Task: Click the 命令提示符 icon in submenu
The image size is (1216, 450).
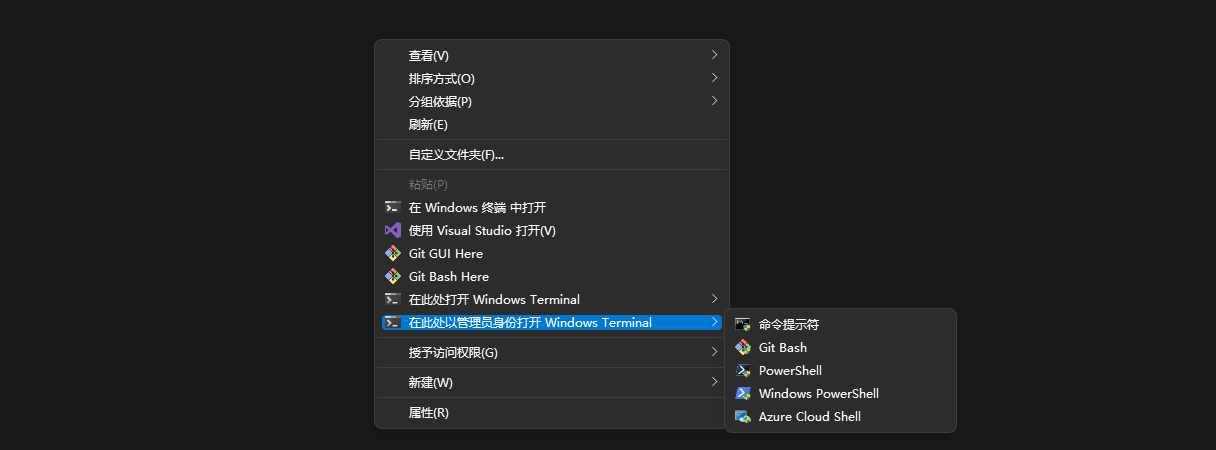Action: [x=742, y=324]
